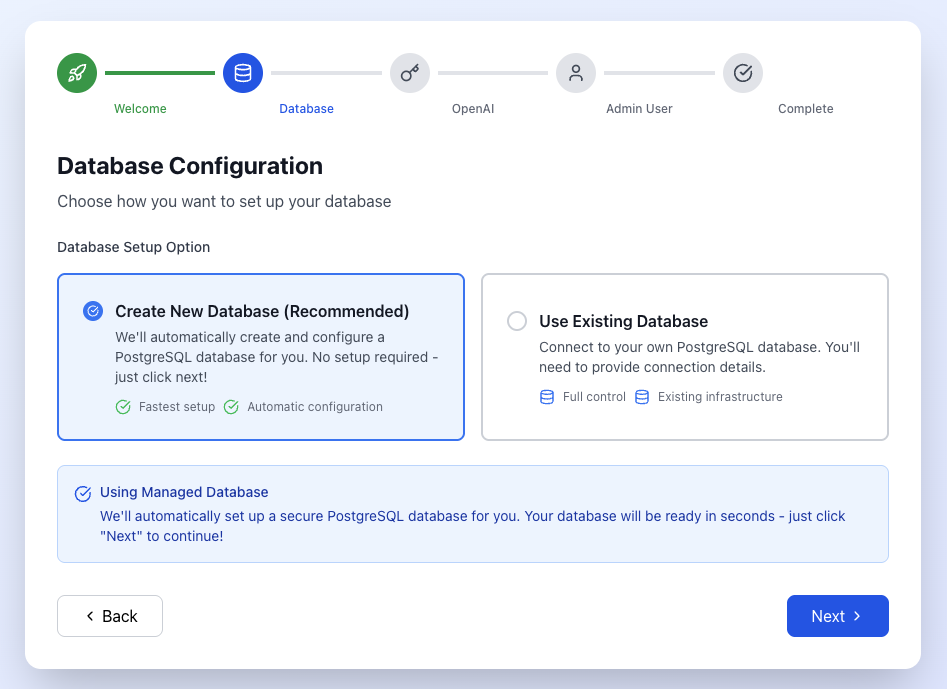947x689 pixels.
Task: Click the rocket icon on the Welcome step
Action: click(x=76, y=72)
